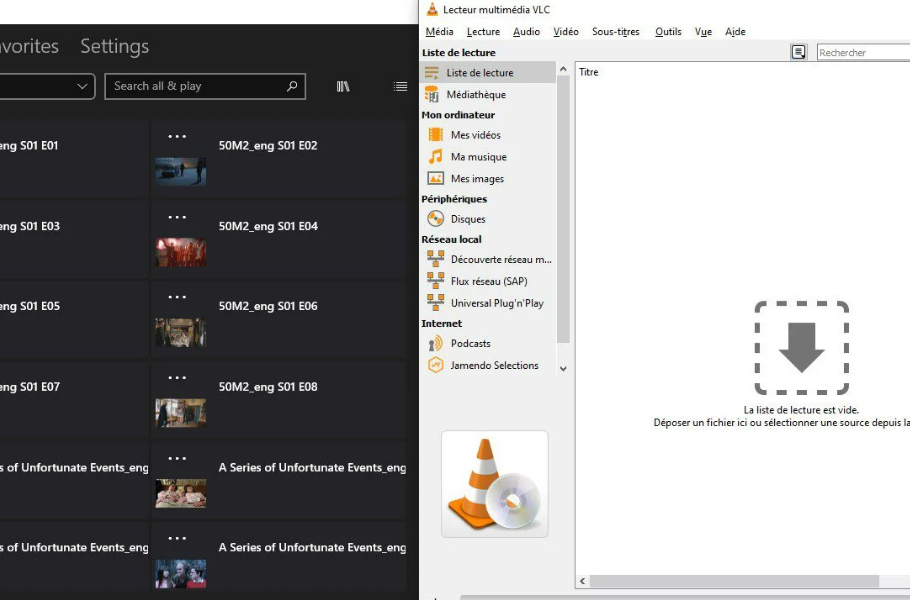Click the Mes vidéos film icon
Screen dimensions: 910x600
tap(435, 135)
